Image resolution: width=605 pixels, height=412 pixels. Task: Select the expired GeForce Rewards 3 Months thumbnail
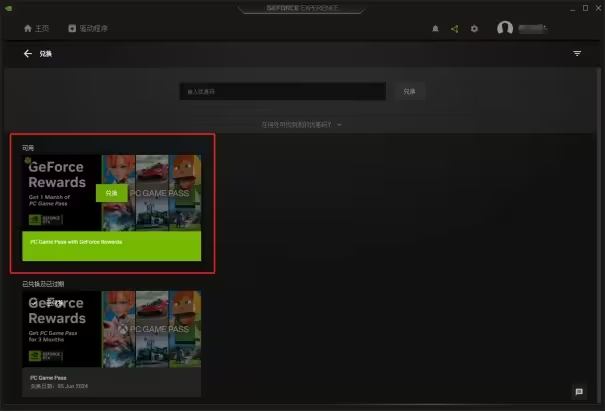pyautogui.click(x=112, y=329)
